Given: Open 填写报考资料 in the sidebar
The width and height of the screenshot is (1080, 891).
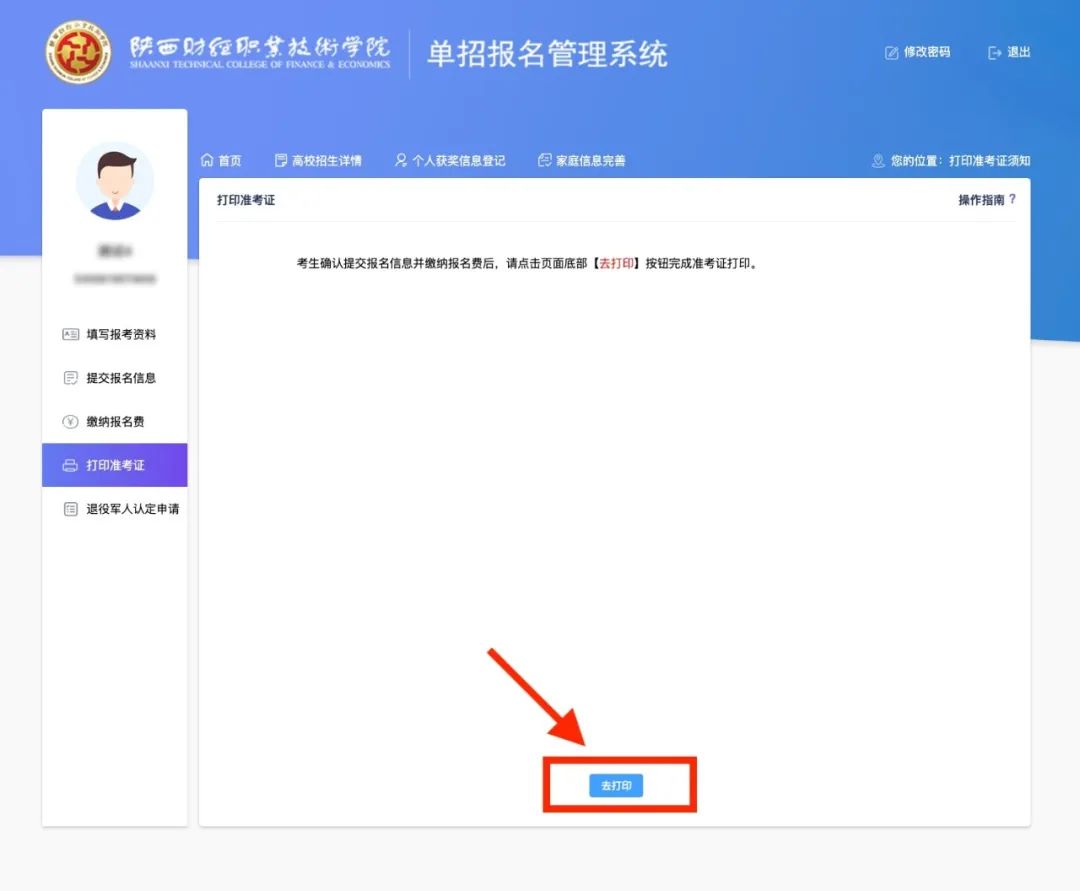Looking at the screenshot, I should [x=121, y=335].
